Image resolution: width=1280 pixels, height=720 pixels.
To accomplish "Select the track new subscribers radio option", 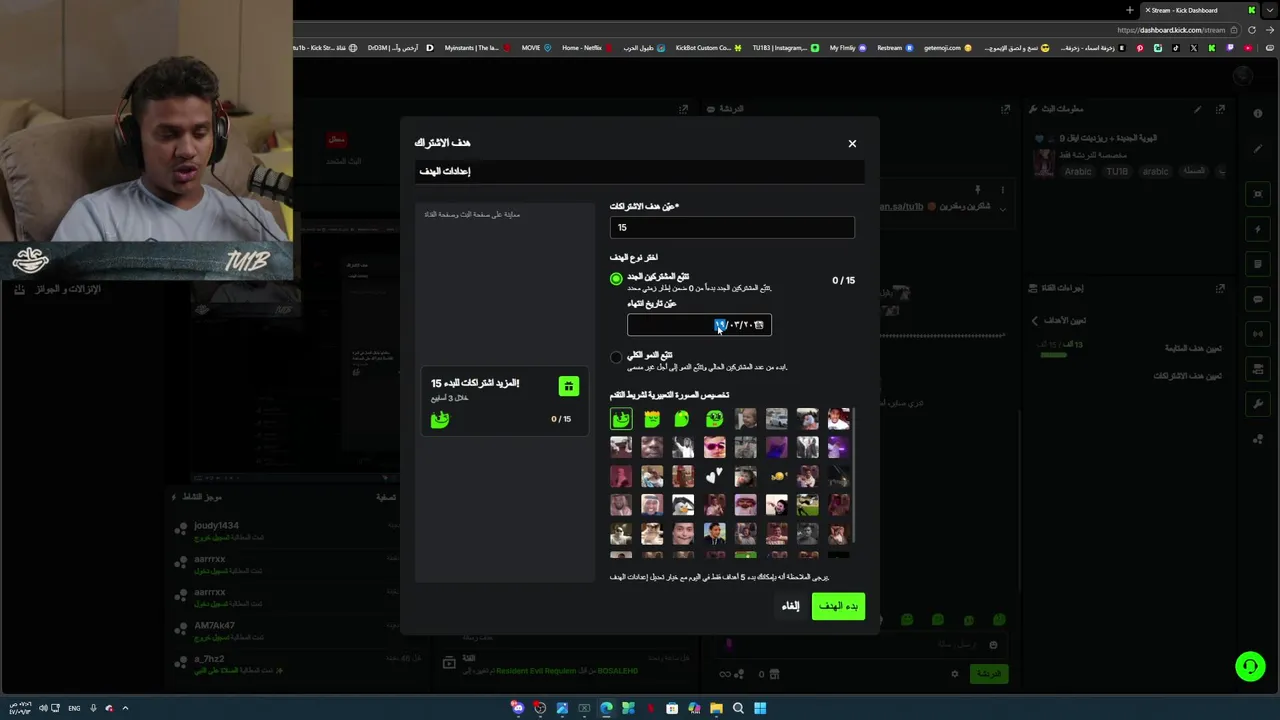I will tap(616, 279).
